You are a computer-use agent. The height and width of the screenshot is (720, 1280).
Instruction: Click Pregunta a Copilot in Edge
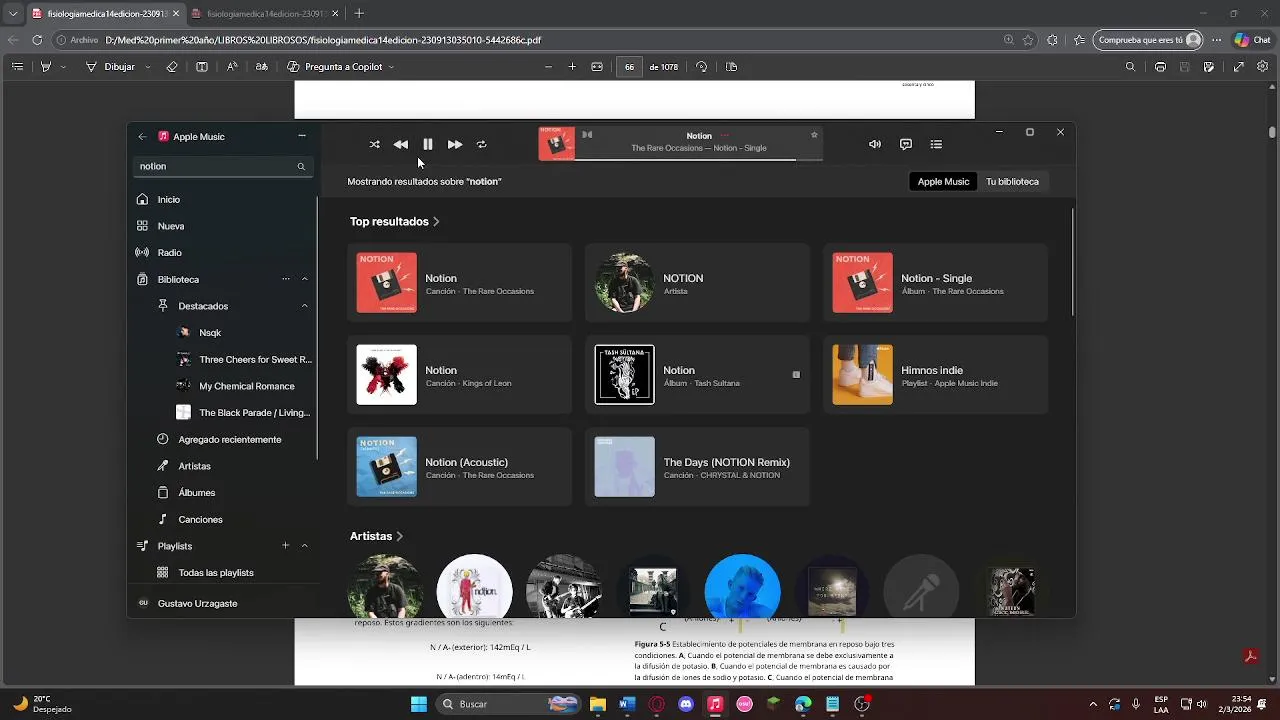(335, 67)
